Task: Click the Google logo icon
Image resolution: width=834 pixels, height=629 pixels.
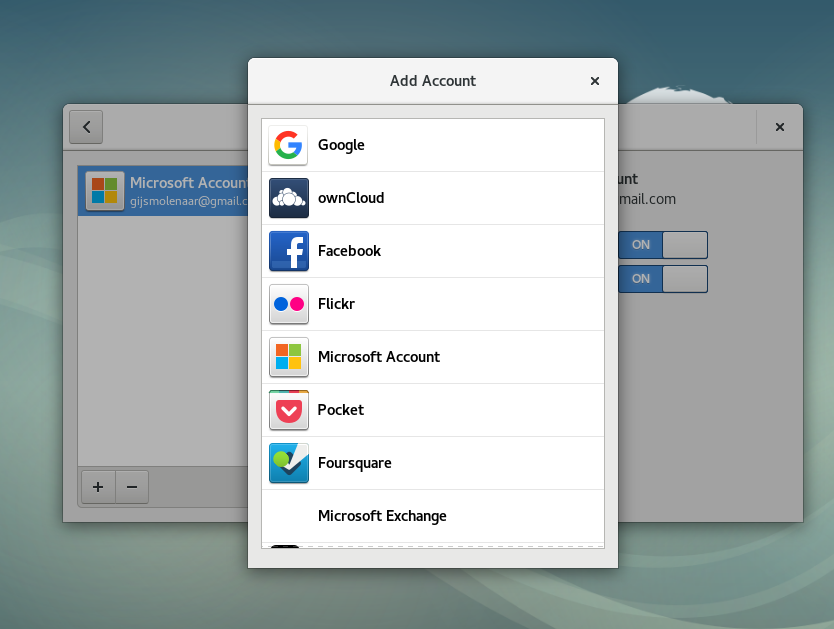Action: click(x=288, y=145)
